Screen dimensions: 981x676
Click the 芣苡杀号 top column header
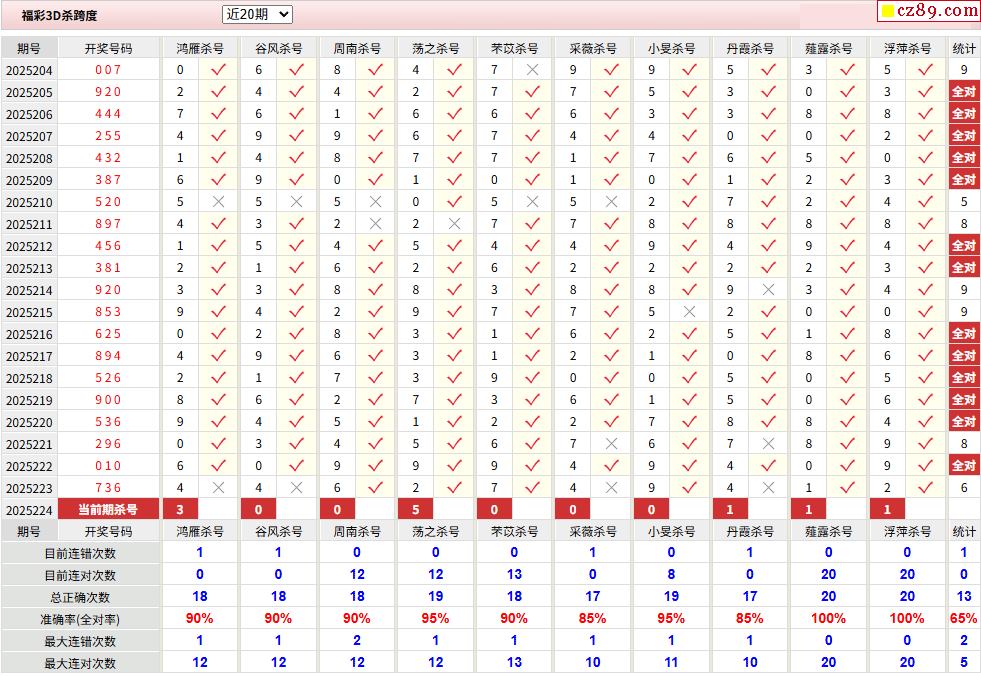514,48
